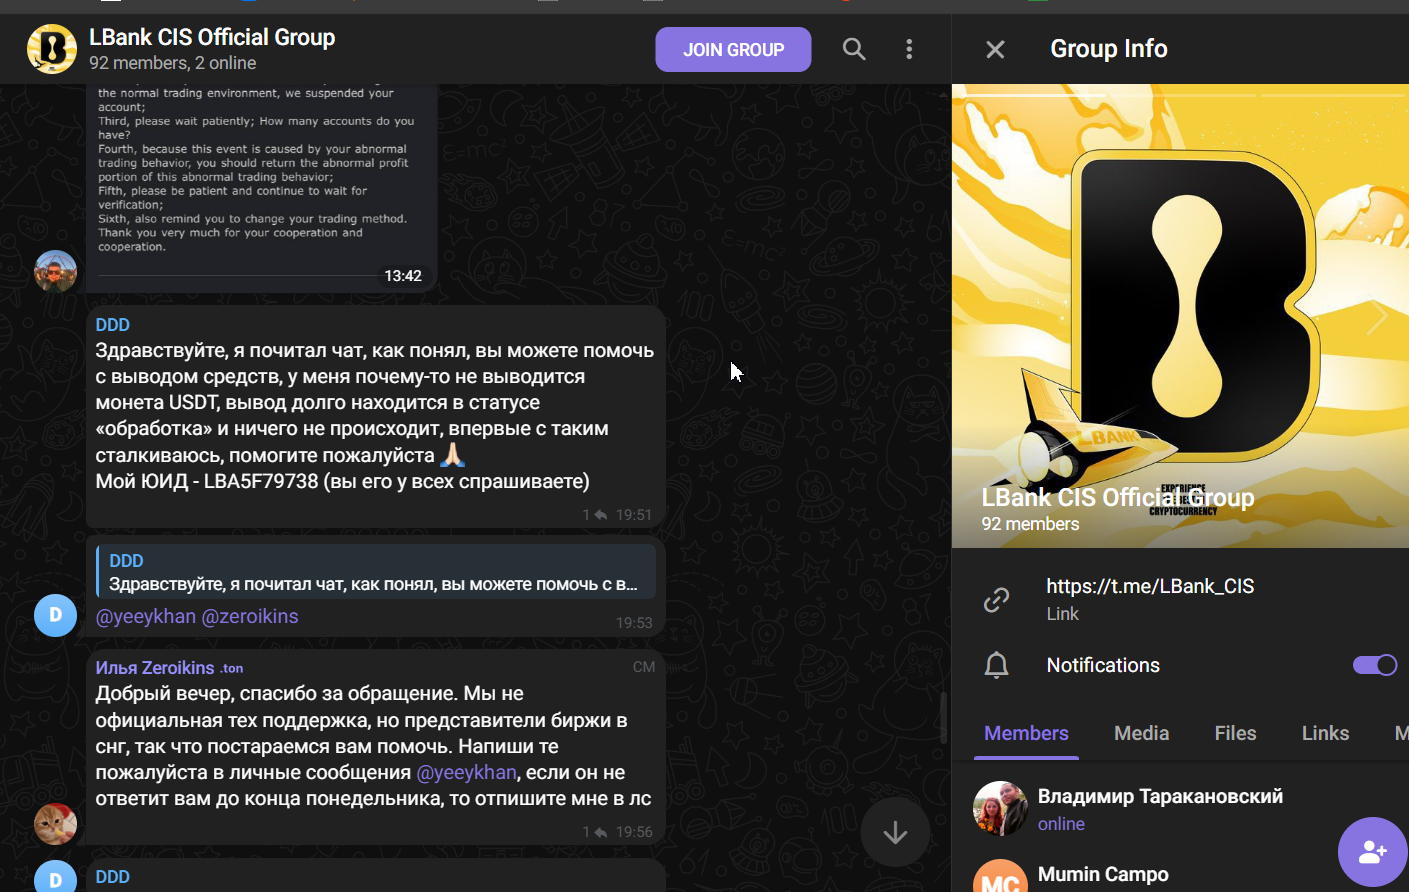Click the JOIN GROUP button

tap(733, 49)
